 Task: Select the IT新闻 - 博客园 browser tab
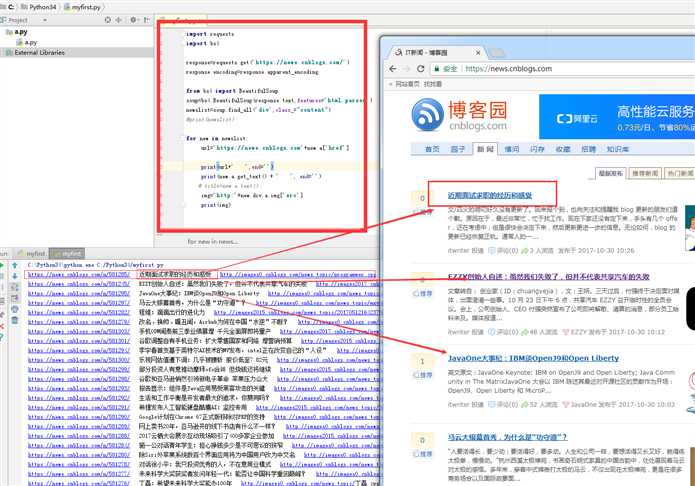434,53
